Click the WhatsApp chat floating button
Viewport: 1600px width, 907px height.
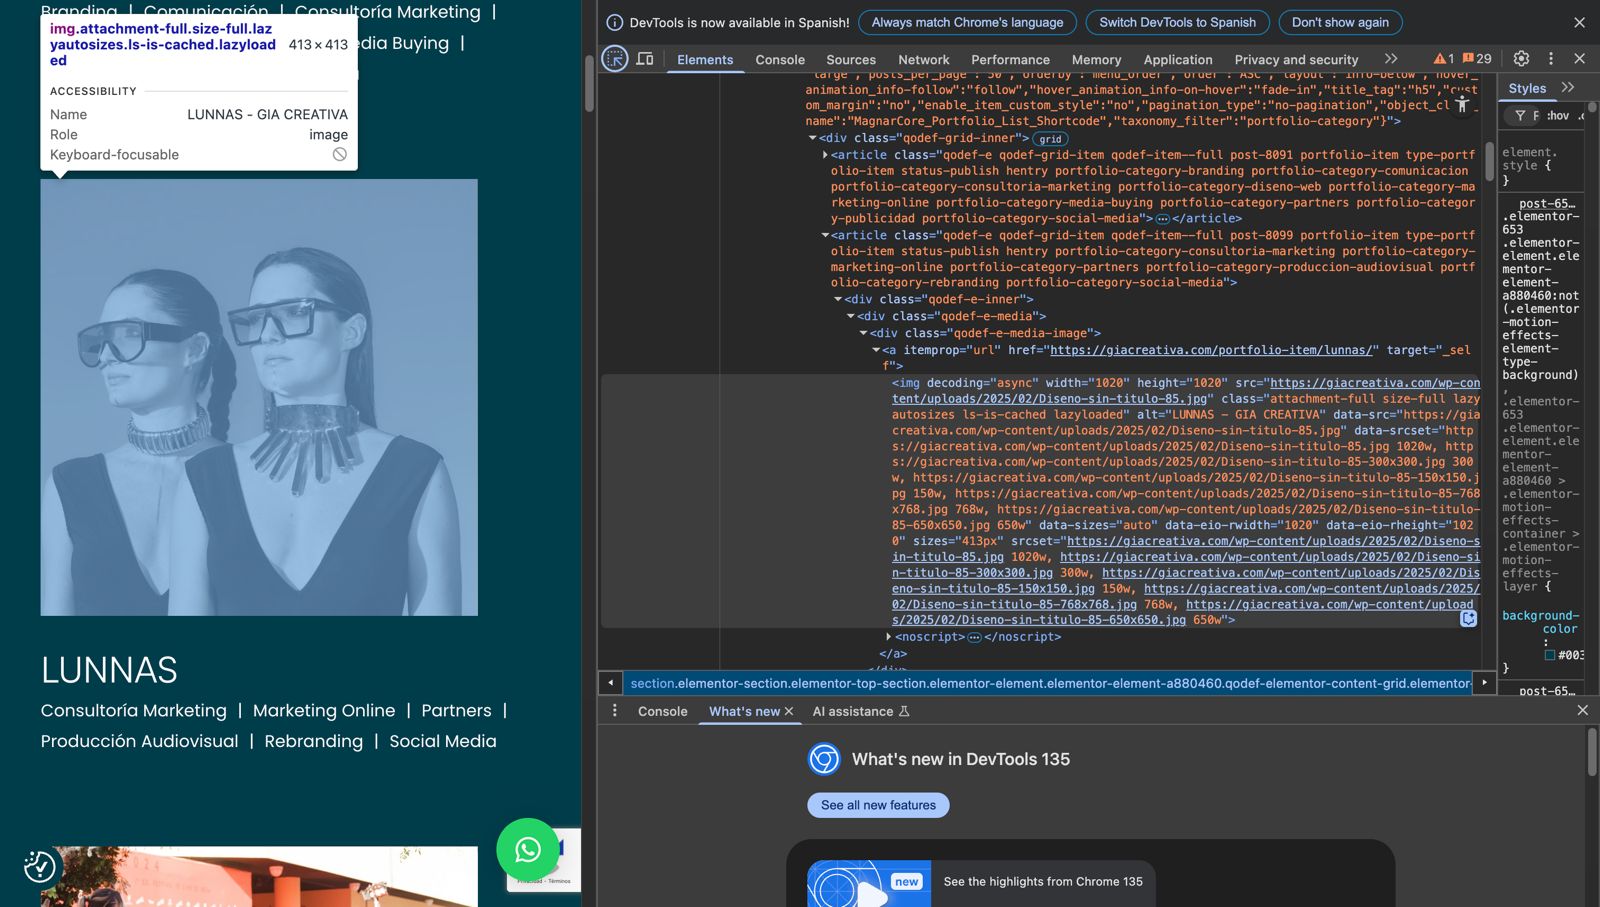527,850
